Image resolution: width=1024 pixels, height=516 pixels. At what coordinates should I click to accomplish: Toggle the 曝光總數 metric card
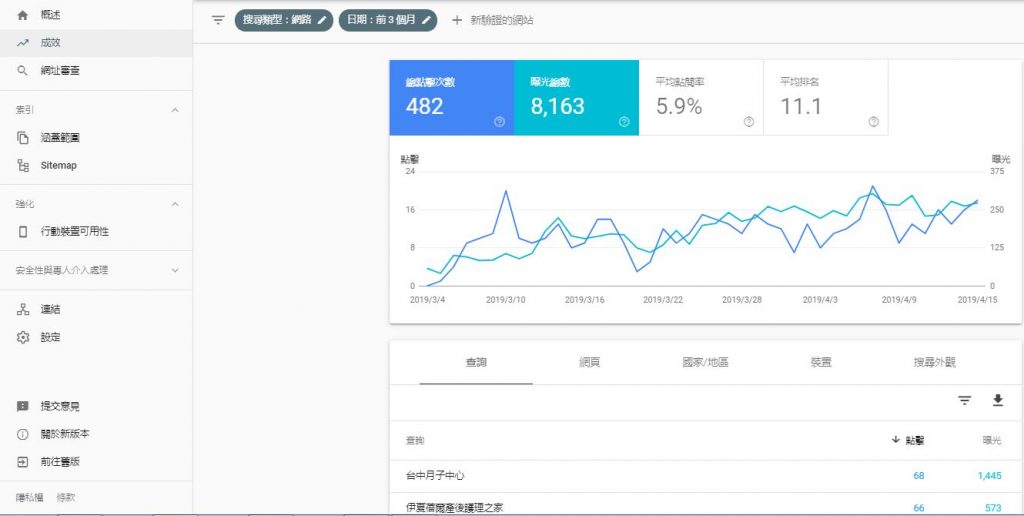tap(576, 98)
